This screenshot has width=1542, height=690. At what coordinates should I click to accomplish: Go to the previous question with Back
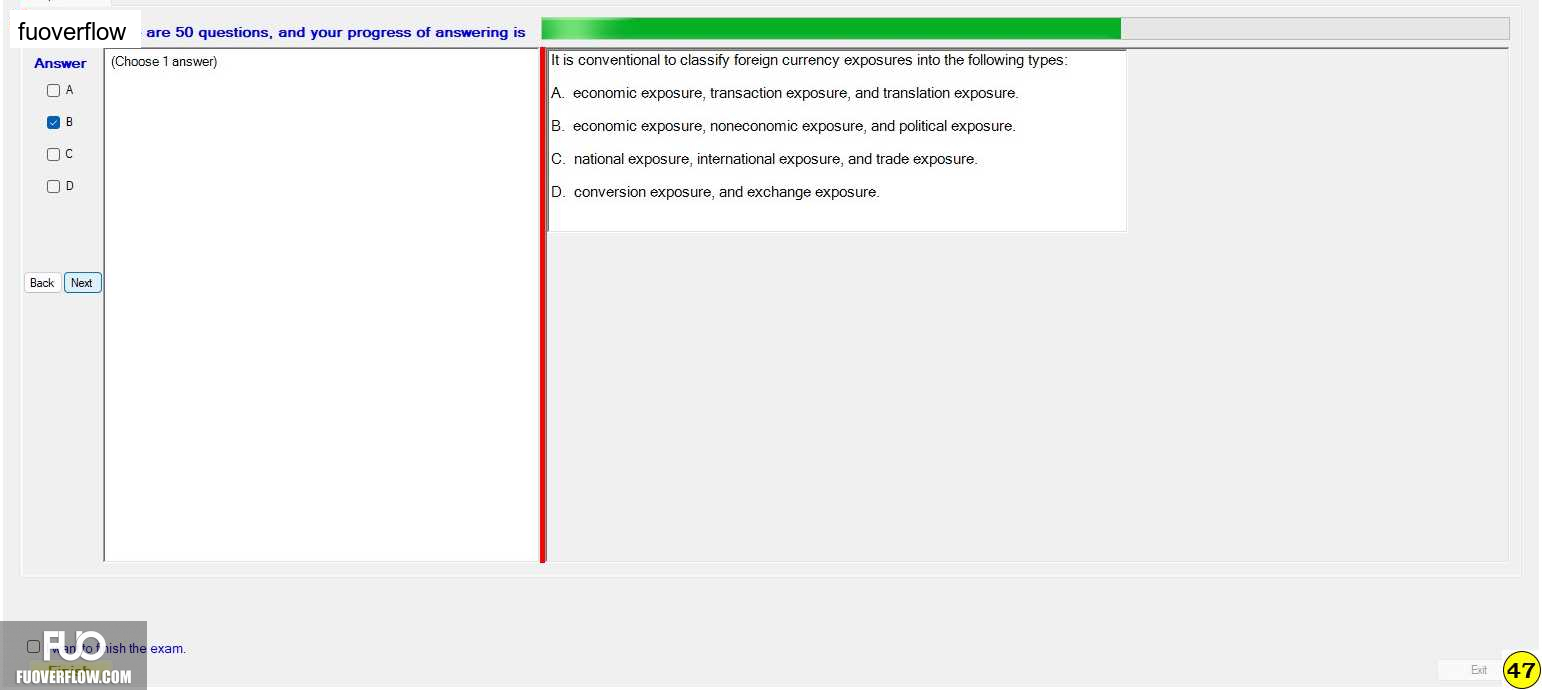42,283
